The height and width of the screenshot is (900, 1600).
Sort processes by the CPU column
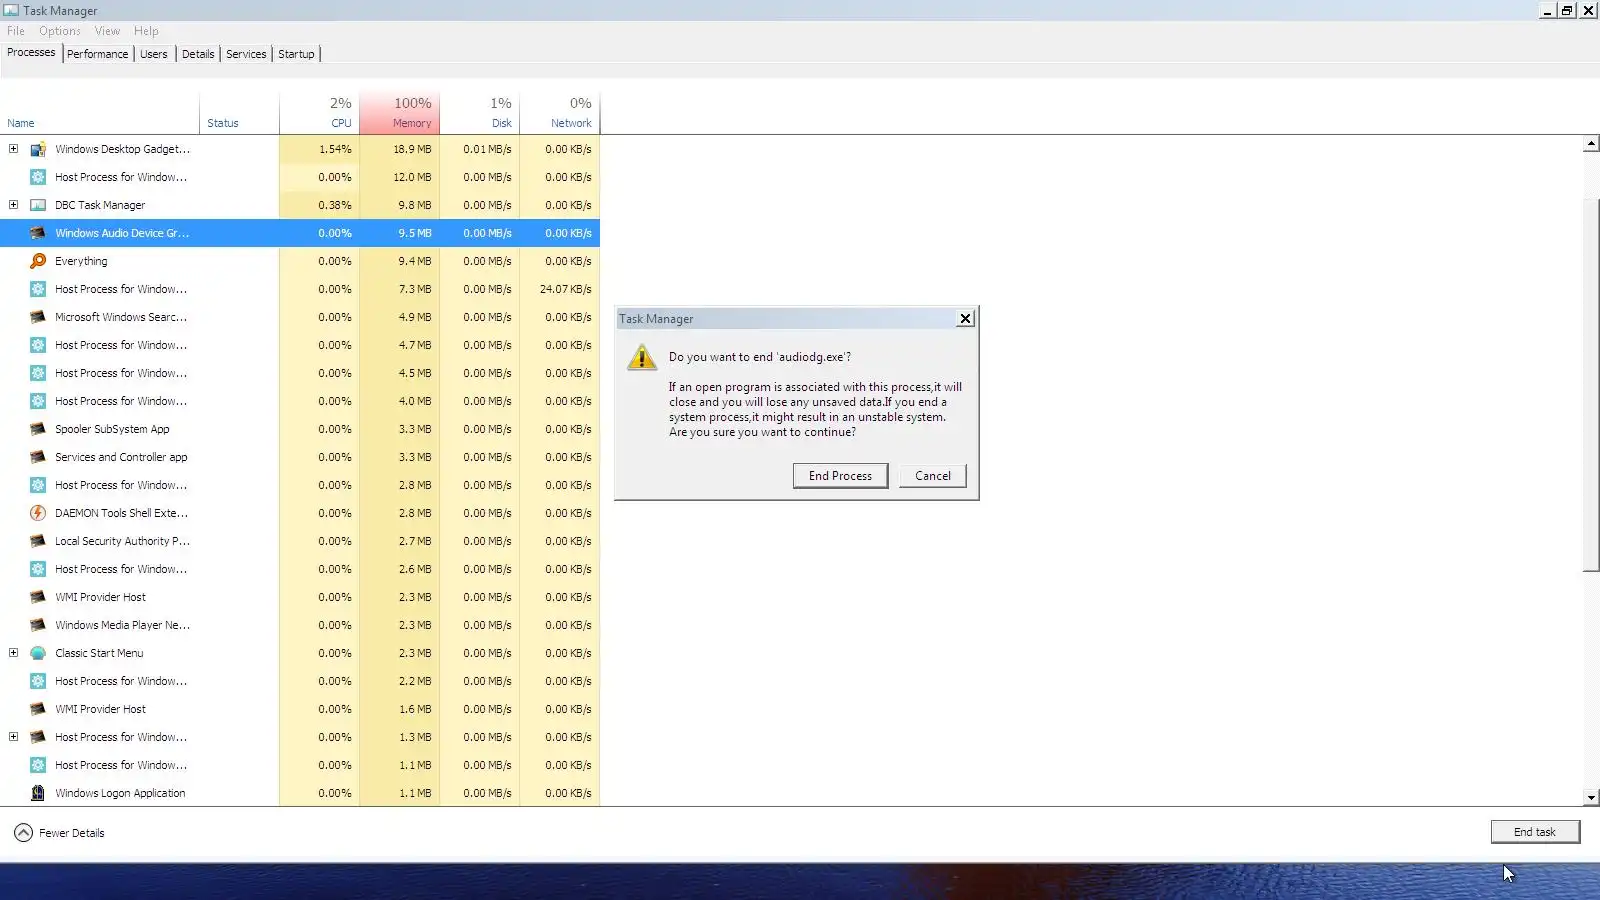point(320,112)
